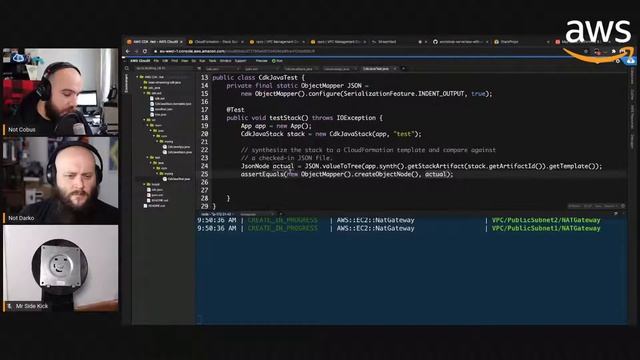640x360 pixels.
Task: Open Cloud9 preferences gear at top right
Action: point(618,61)
